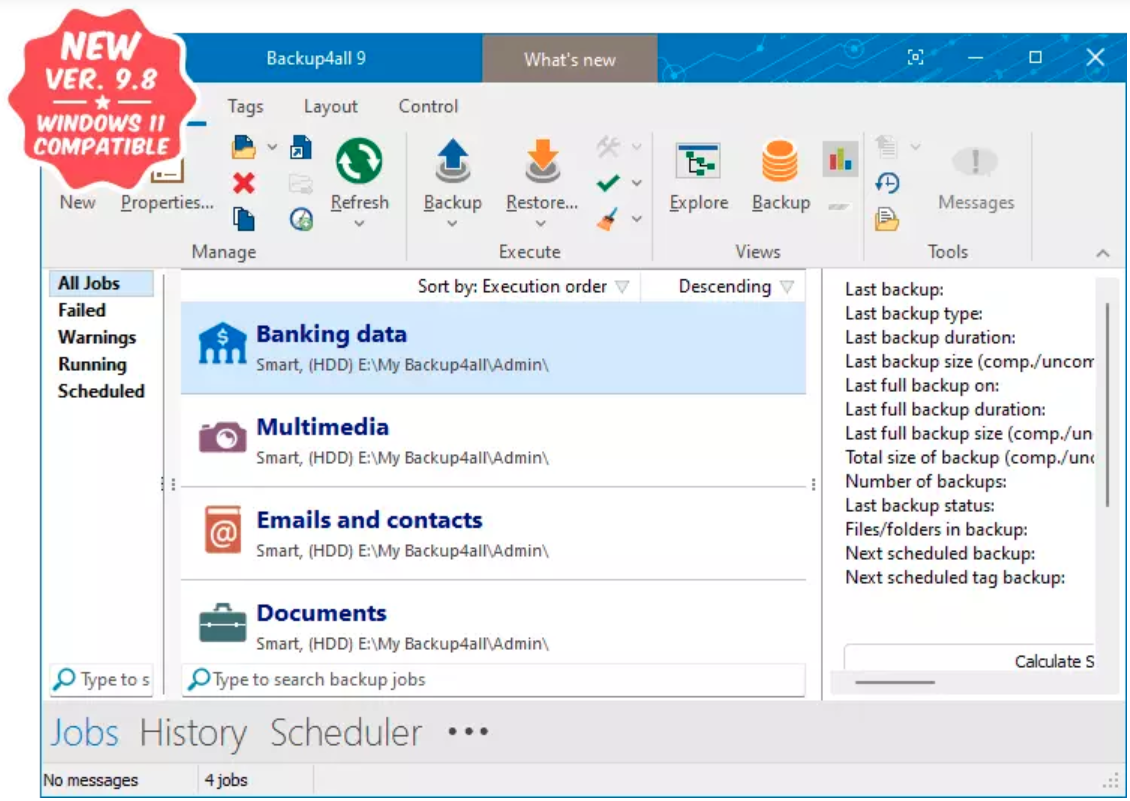This screenshot has height=801, width=1130.
Task: Expand the Test checkmark dropdown arrow
Action: [636, 183]
